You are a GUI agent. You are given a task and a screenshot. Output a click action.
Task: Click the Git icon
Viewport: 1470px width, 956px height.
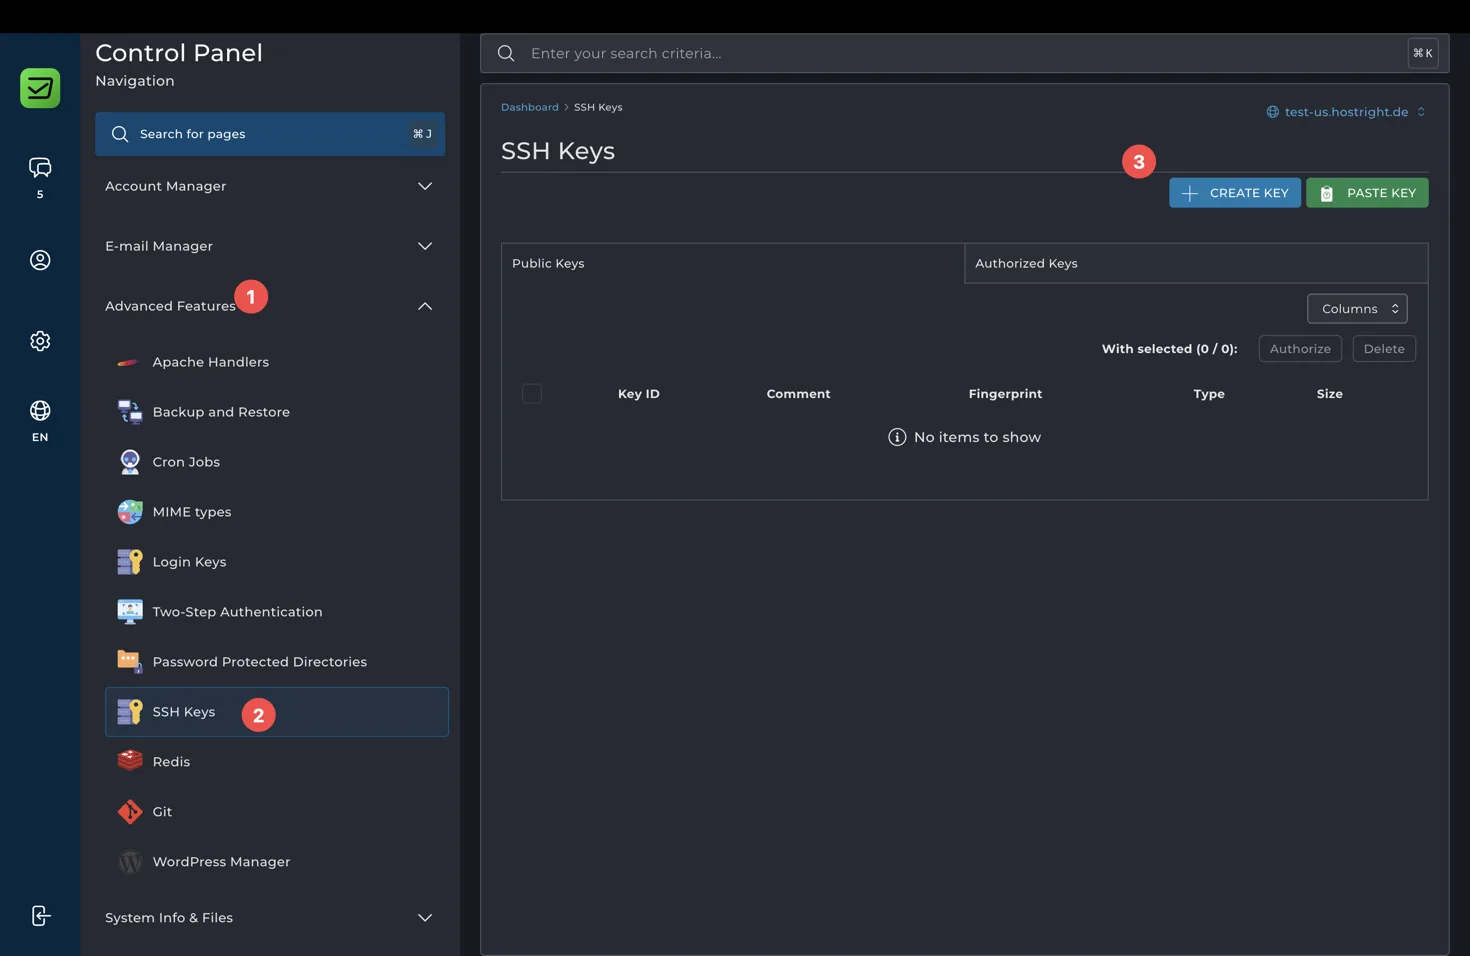(129, 812)
